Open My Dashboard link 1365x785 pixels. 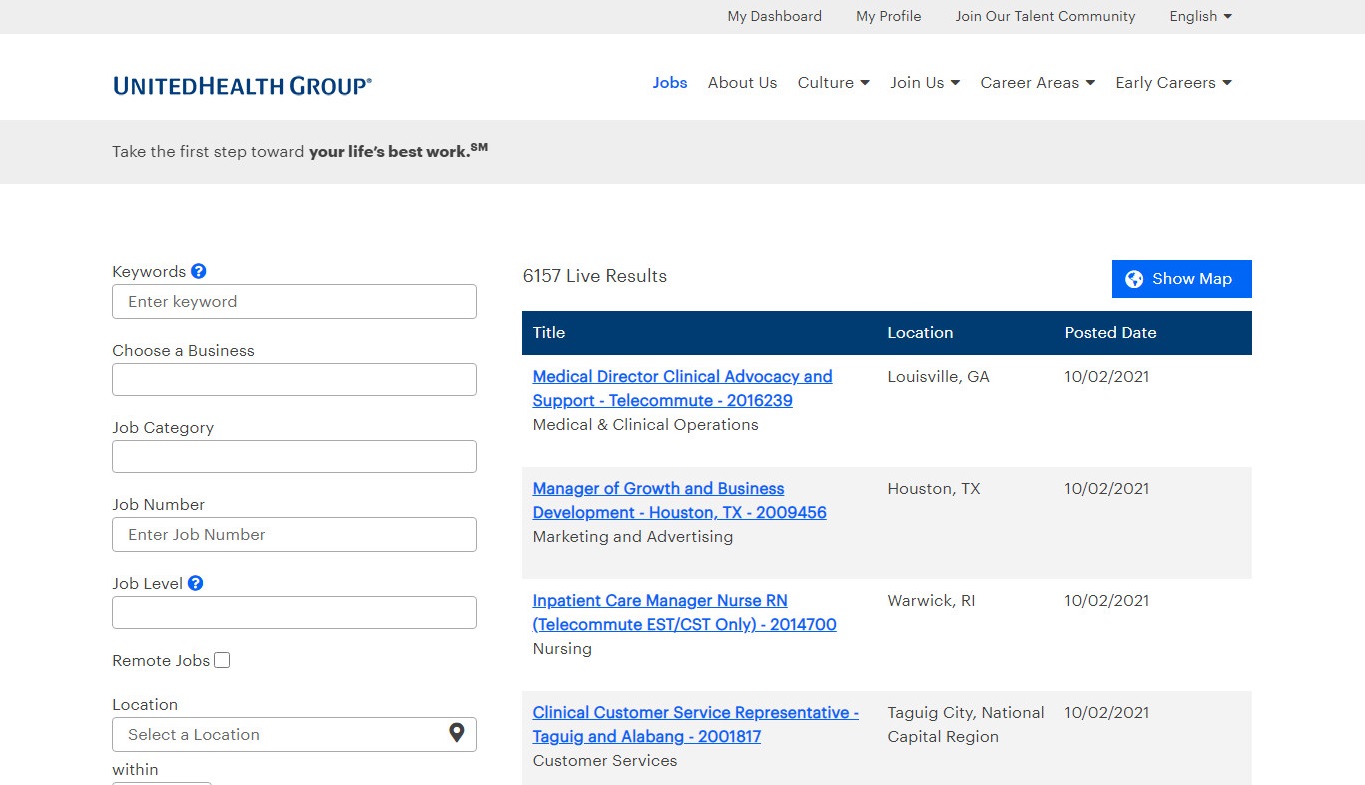pyautogui.click(x=774, y=16)
